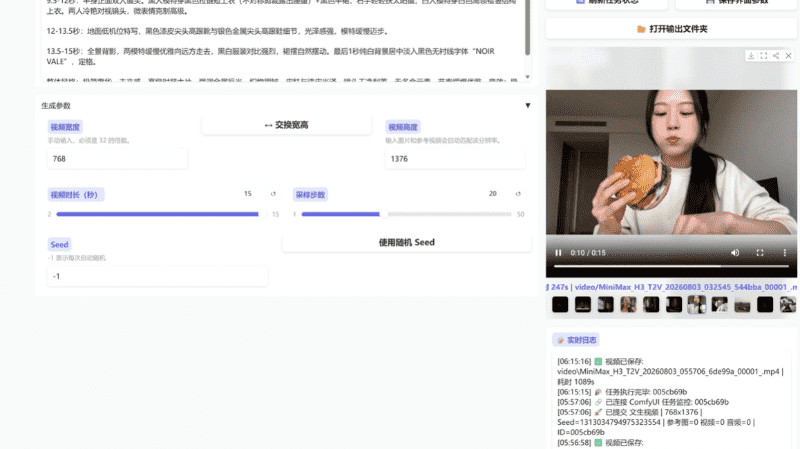Click log entry 已连接 ComfyUI 任务监控
The image size is (800, 449).
(x=643, y=402)
